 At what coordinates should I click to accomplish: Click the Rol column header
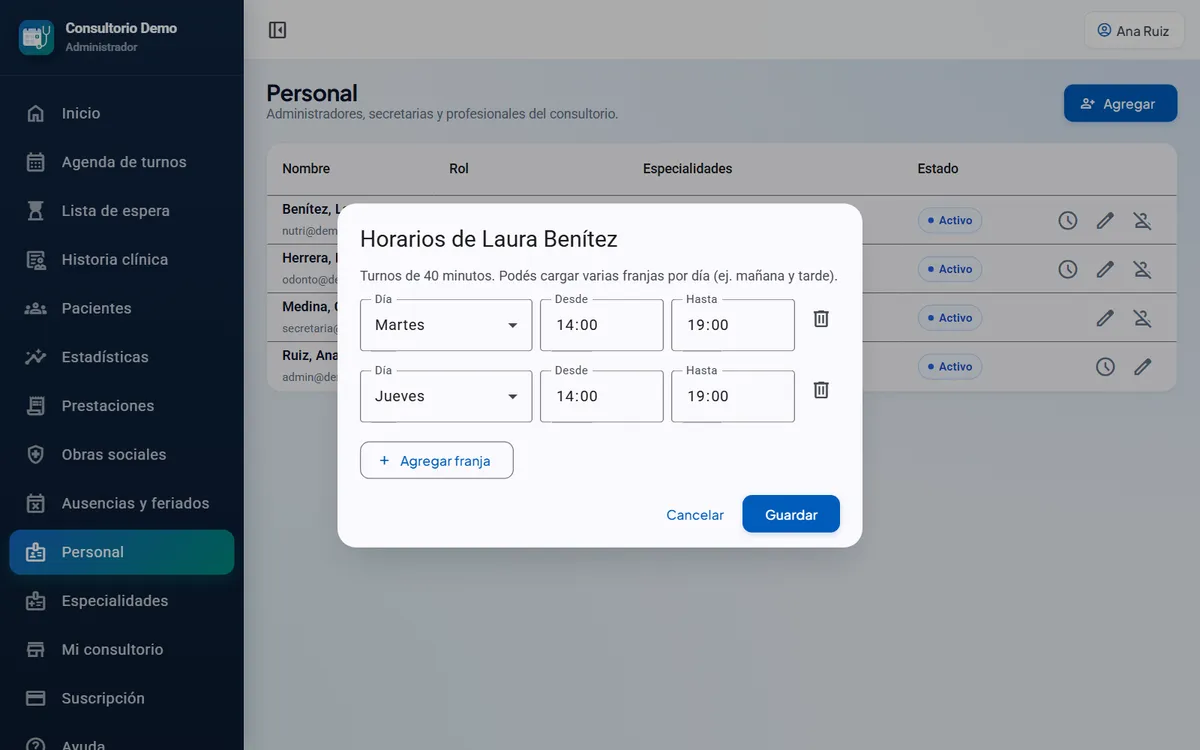459,169
